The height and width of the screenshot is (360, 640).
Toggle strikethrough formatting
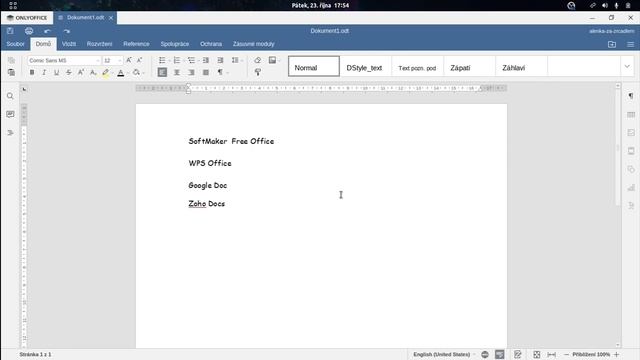[69, 72]
